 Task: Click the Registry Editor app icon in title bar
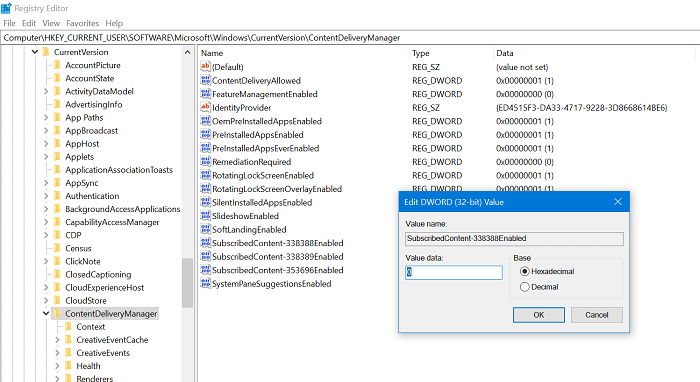click(x=6, y=8)
